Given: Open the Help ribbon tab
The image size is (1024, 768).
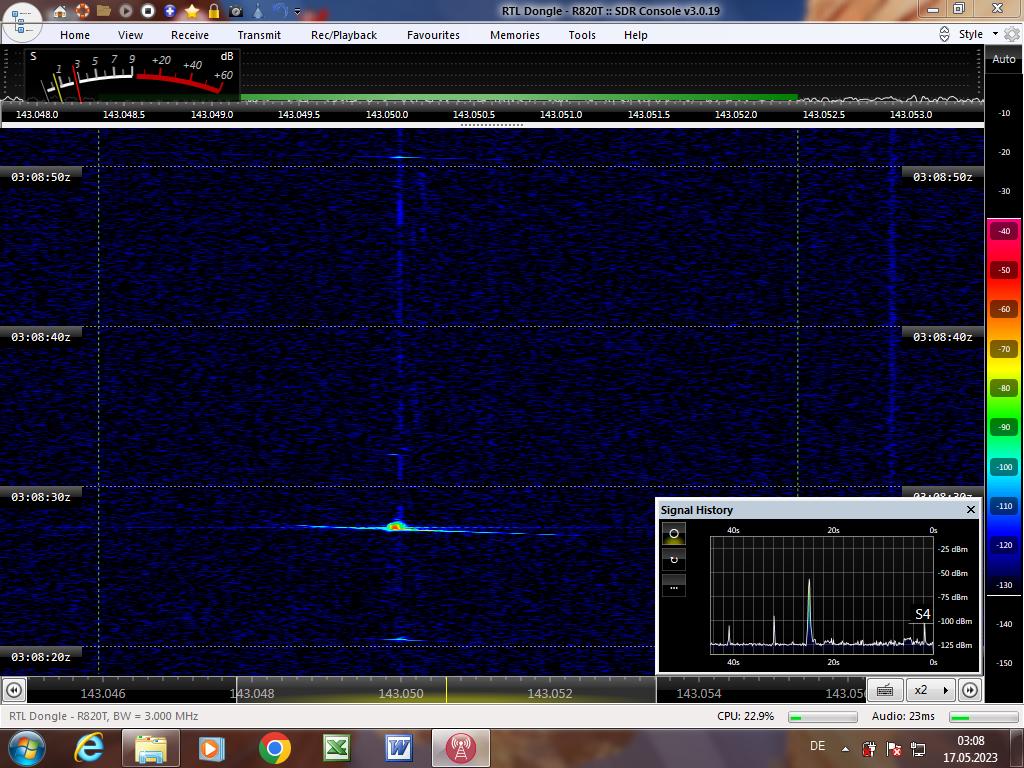Looking at the screenshot, I should click(635, 35).
